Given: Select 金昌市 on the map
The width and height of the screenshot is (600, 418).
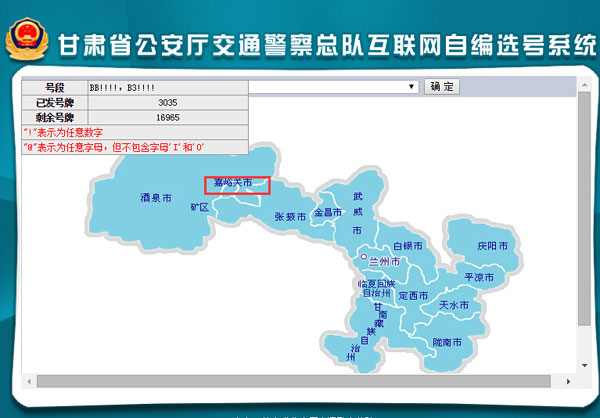Looking at the screenshot, I should tap(328, 212).
